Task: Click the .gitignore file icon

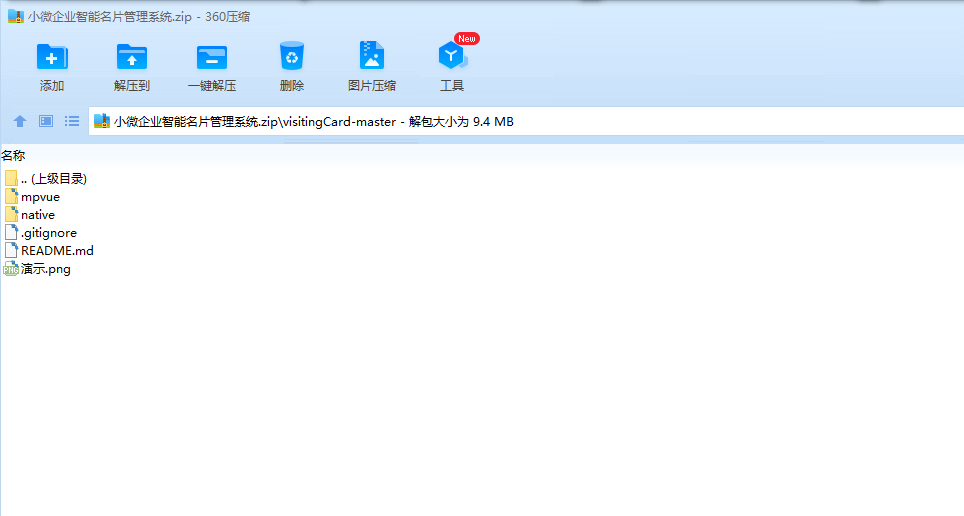Action: click(11, 232)
